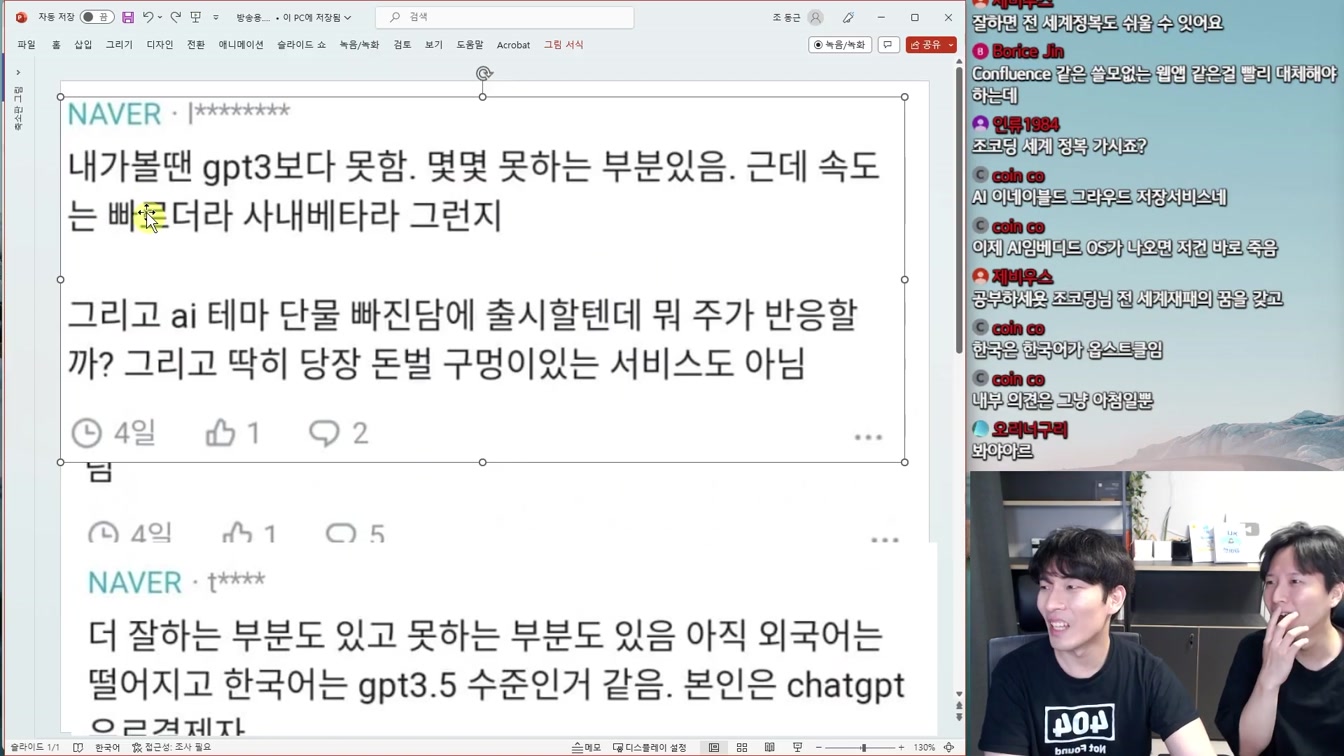Open the 슬라이드 쇼 ribbon tab
Image resolution: width=1344 pixels, height=756 pixels.
pyautogui.click(x=301, y=45)
